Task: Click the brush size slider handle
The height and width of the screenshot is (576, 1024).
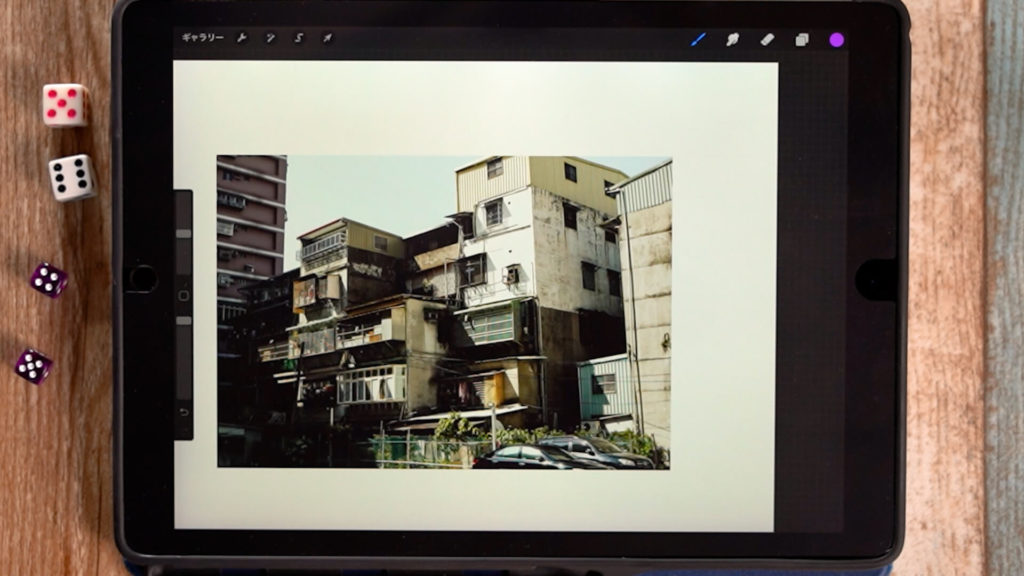Action: click(184, 233)
